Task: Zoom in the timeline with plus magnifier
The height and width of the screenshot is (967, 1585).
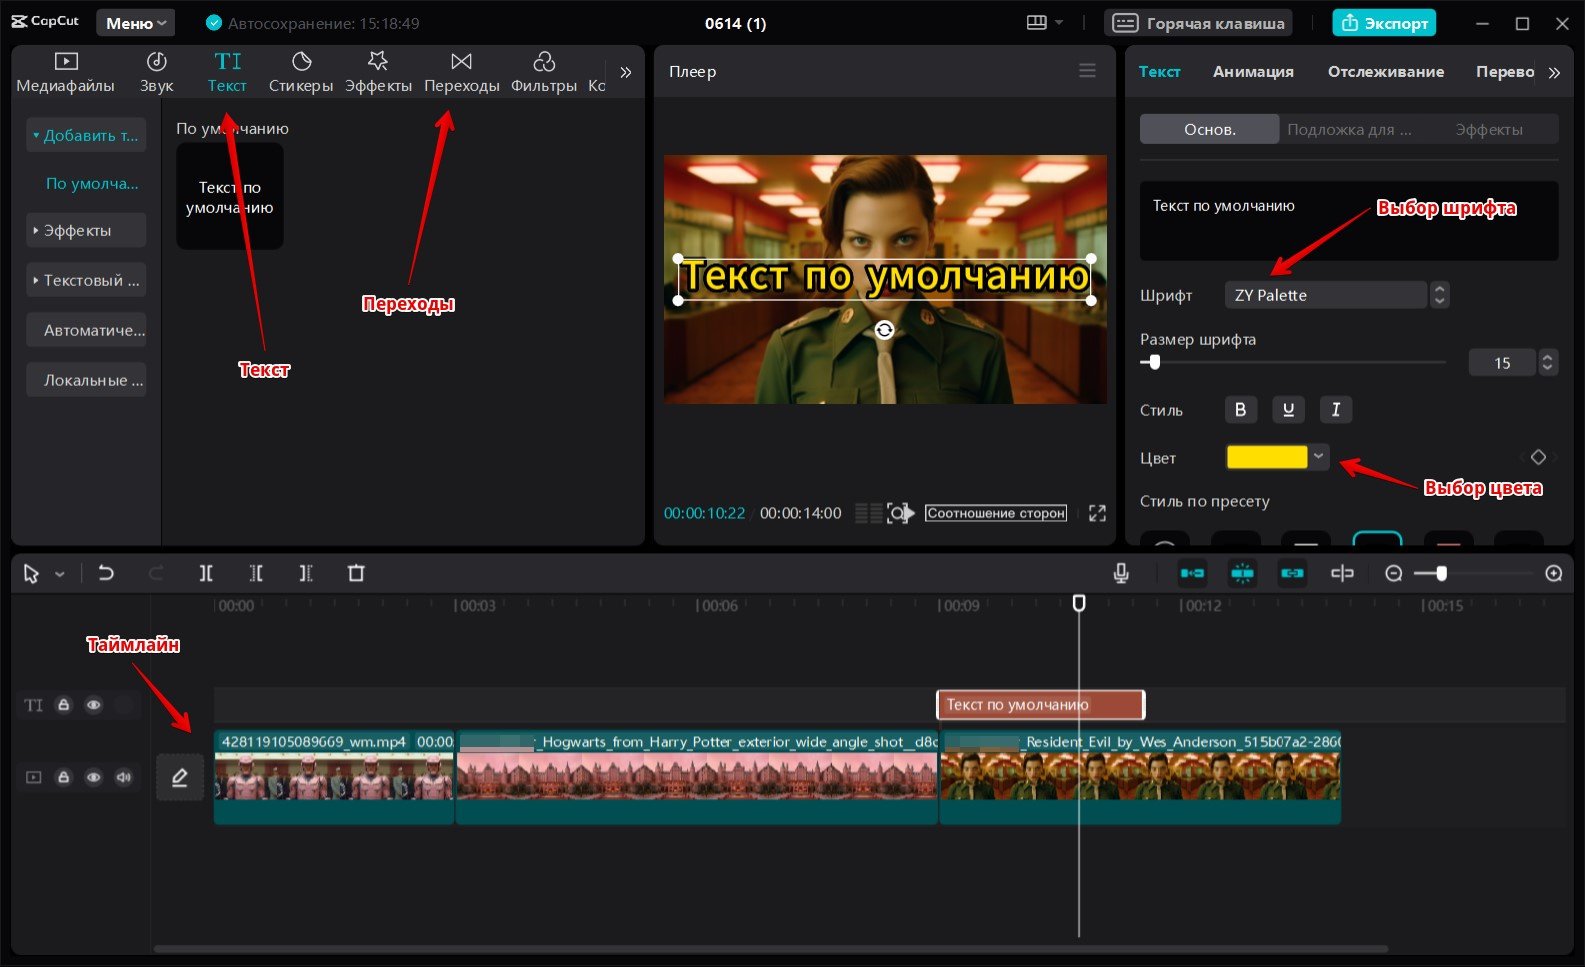Action: coord(1553,573)
